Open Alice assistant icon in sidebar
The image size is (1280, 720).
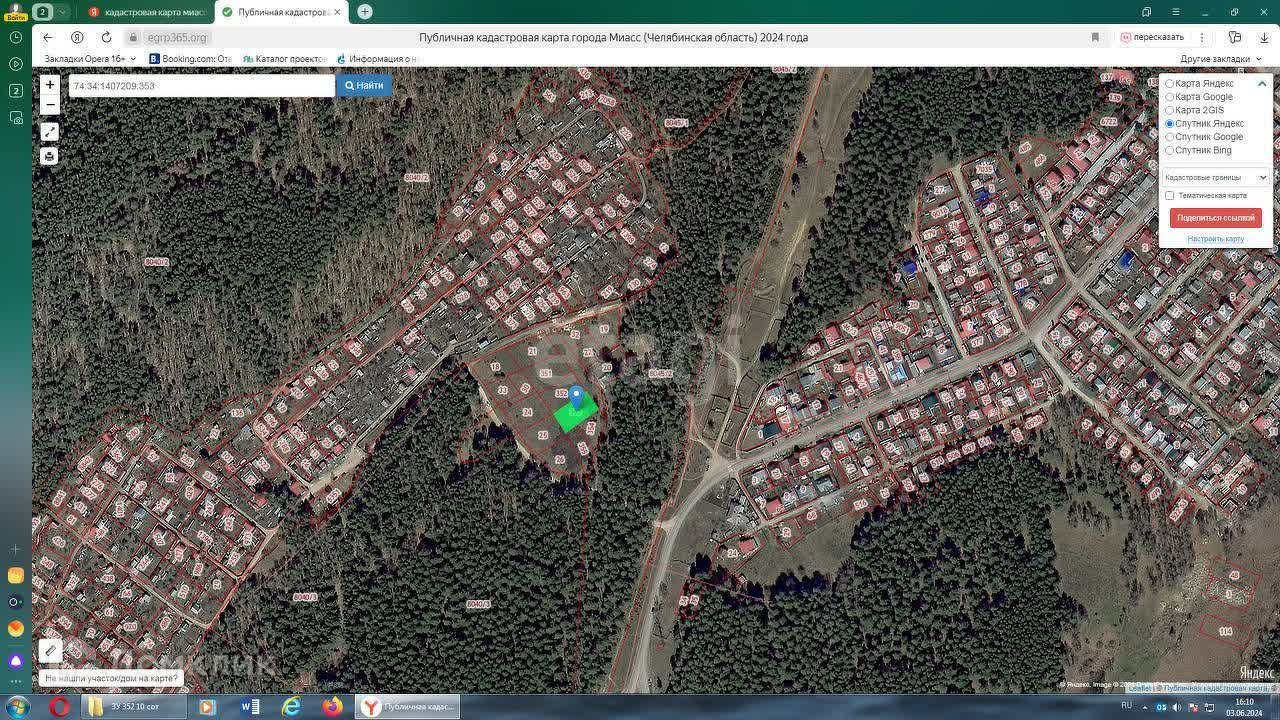pyautogui.click(x=15, y=661)
